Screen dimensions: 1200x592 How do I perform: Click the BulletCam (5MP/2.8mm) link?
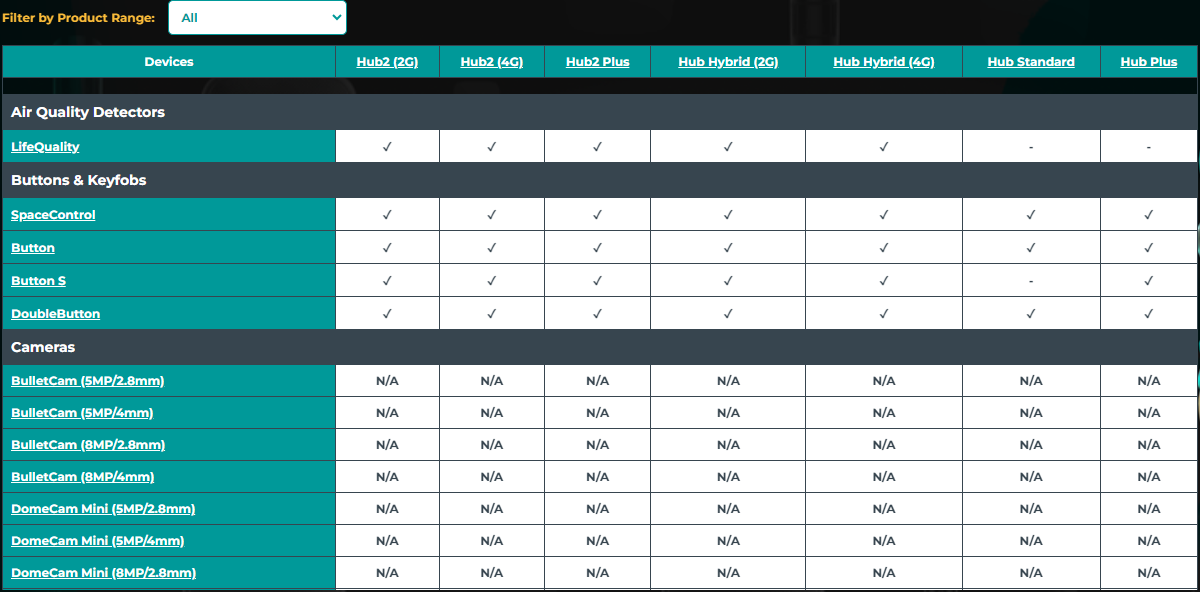click(87, 381)
